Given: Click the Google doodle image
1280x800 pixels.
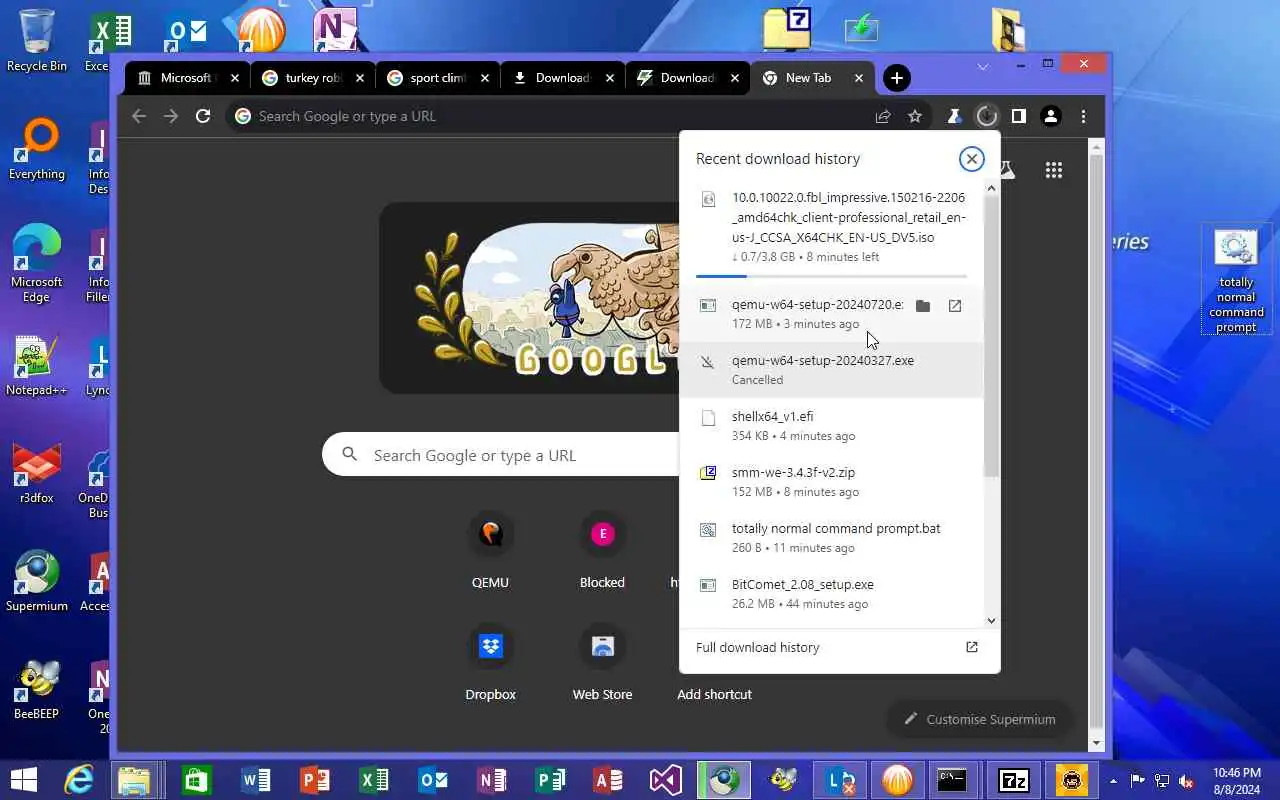Looking at the screenshot, I should pos(530,298).
